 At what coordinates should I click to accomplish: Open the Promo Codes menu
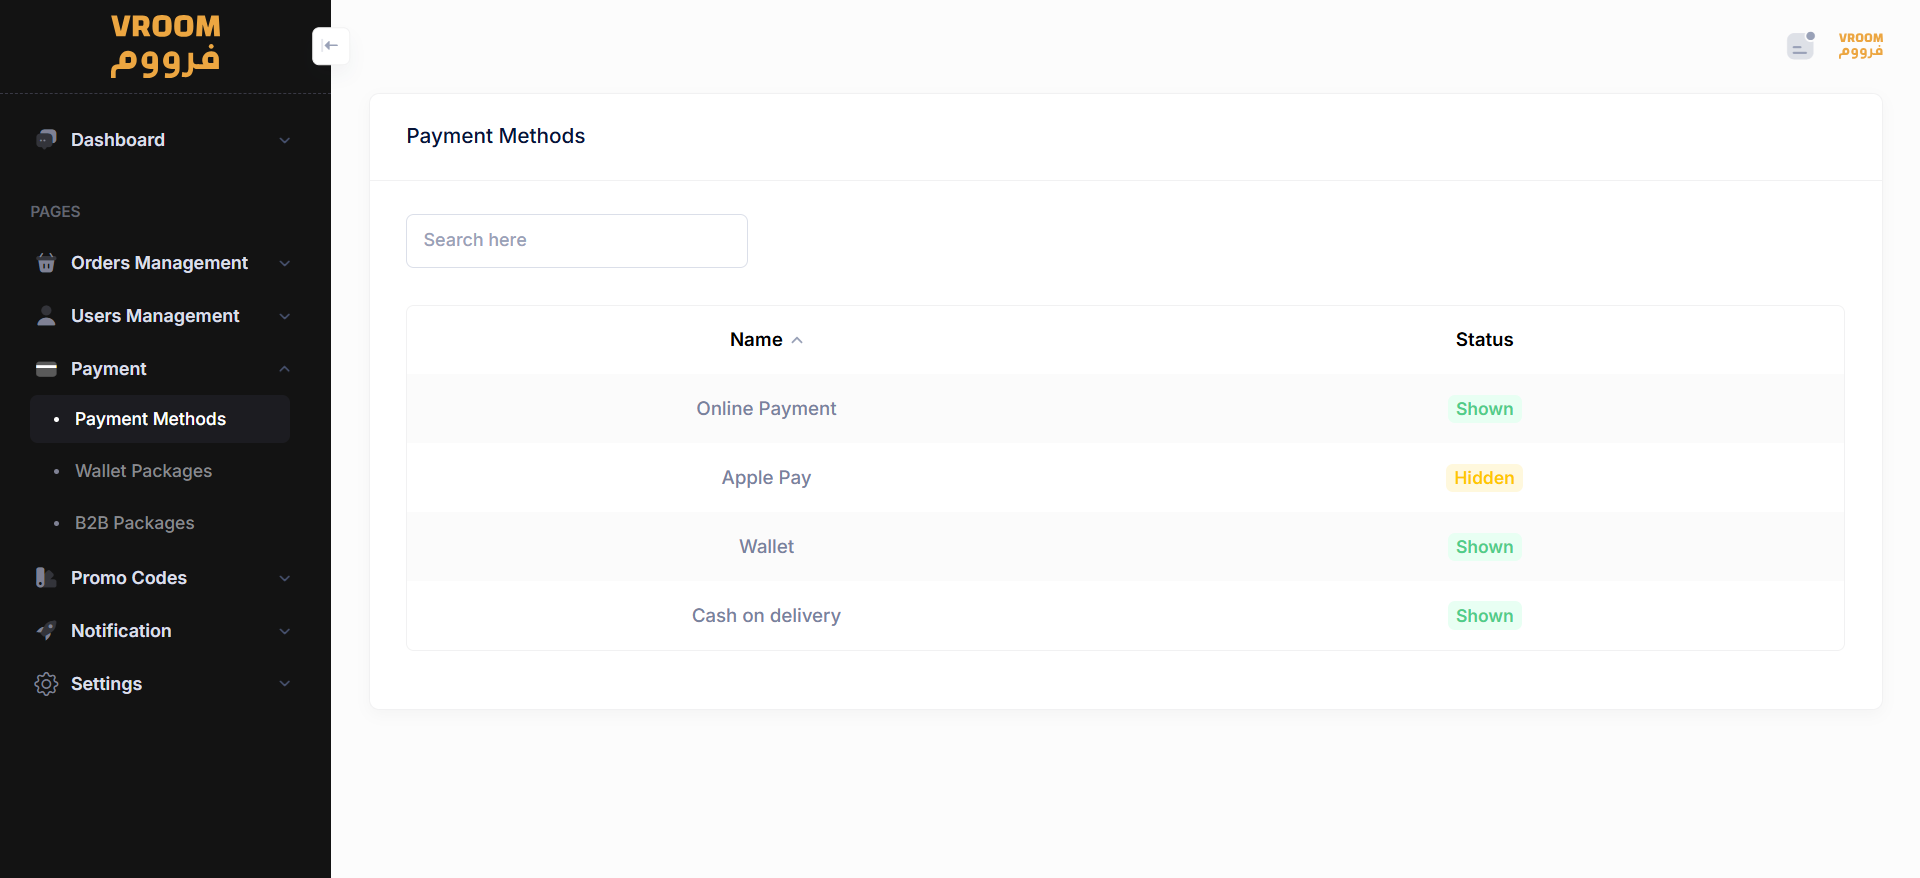(129, 578)
